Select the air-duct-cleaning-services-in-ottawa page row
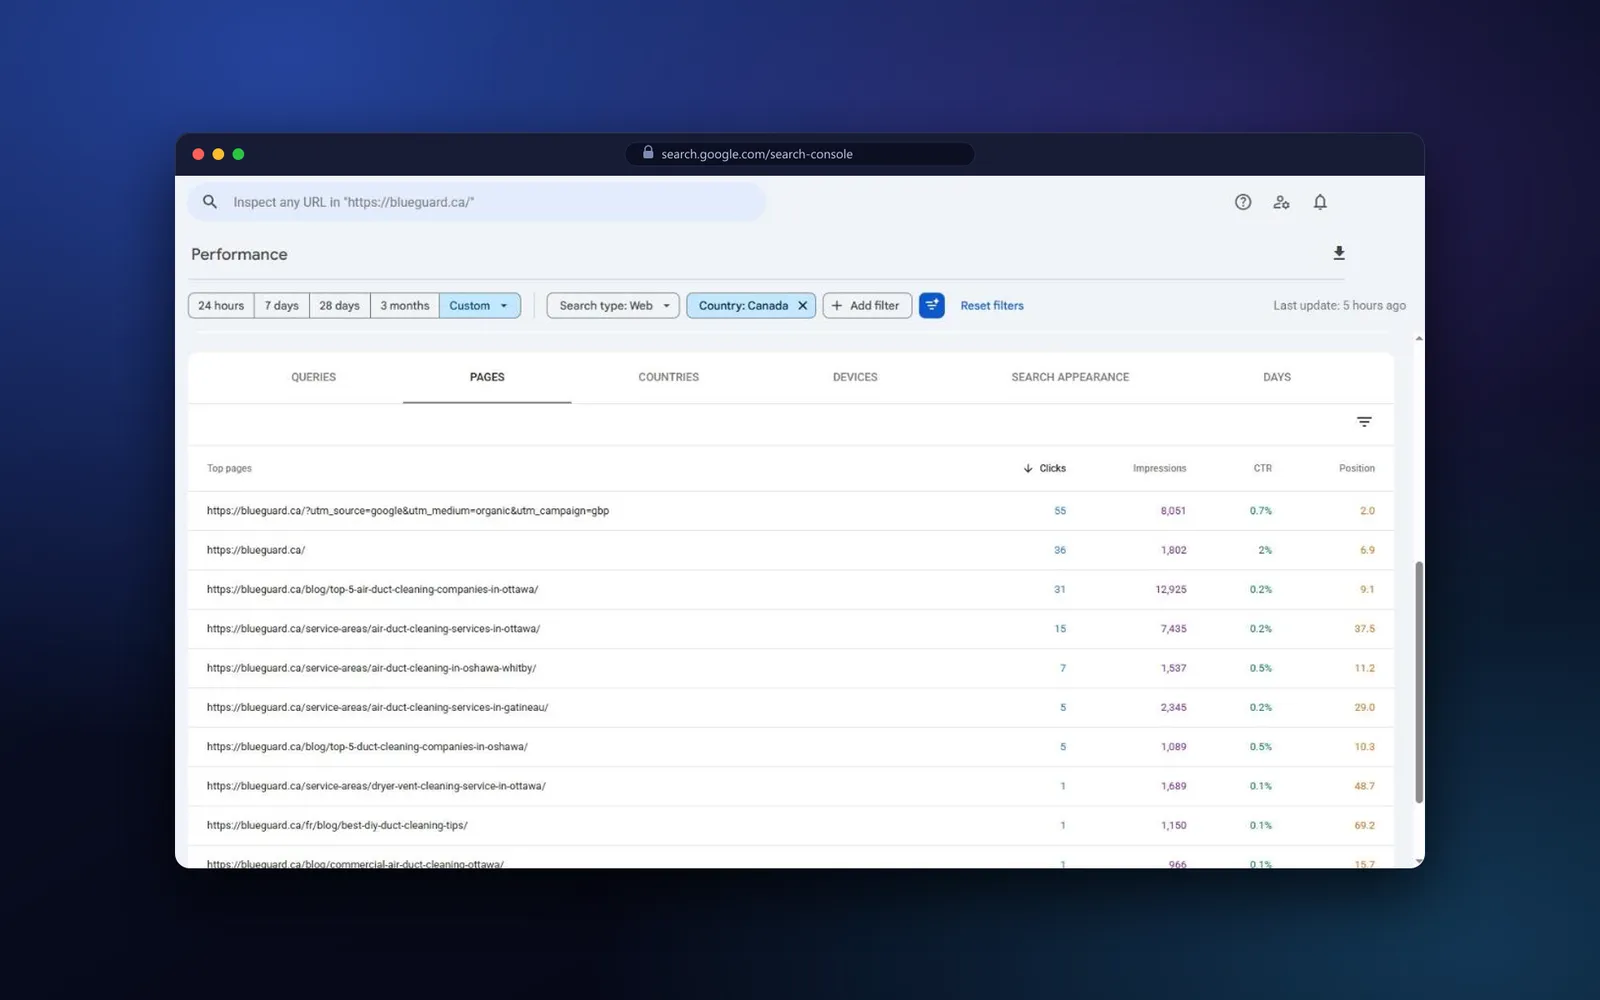Viewport: 1600px width, 1000px height. [791, 629]
